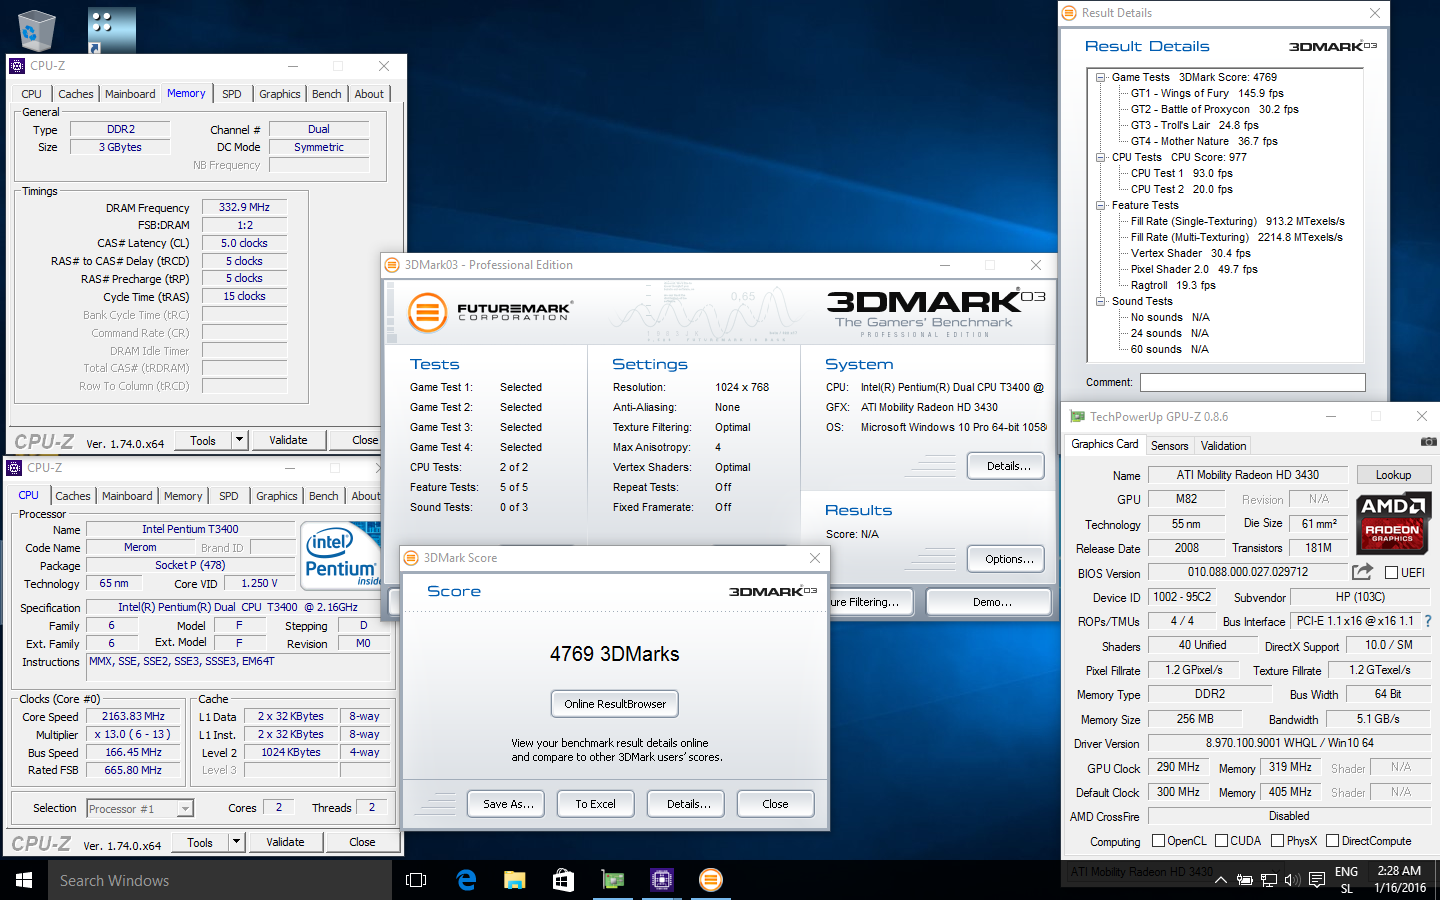This screenshot has height=900, width=1440.
Task: Click Details... under System in 3DMark03
Action: point(1007,466)
